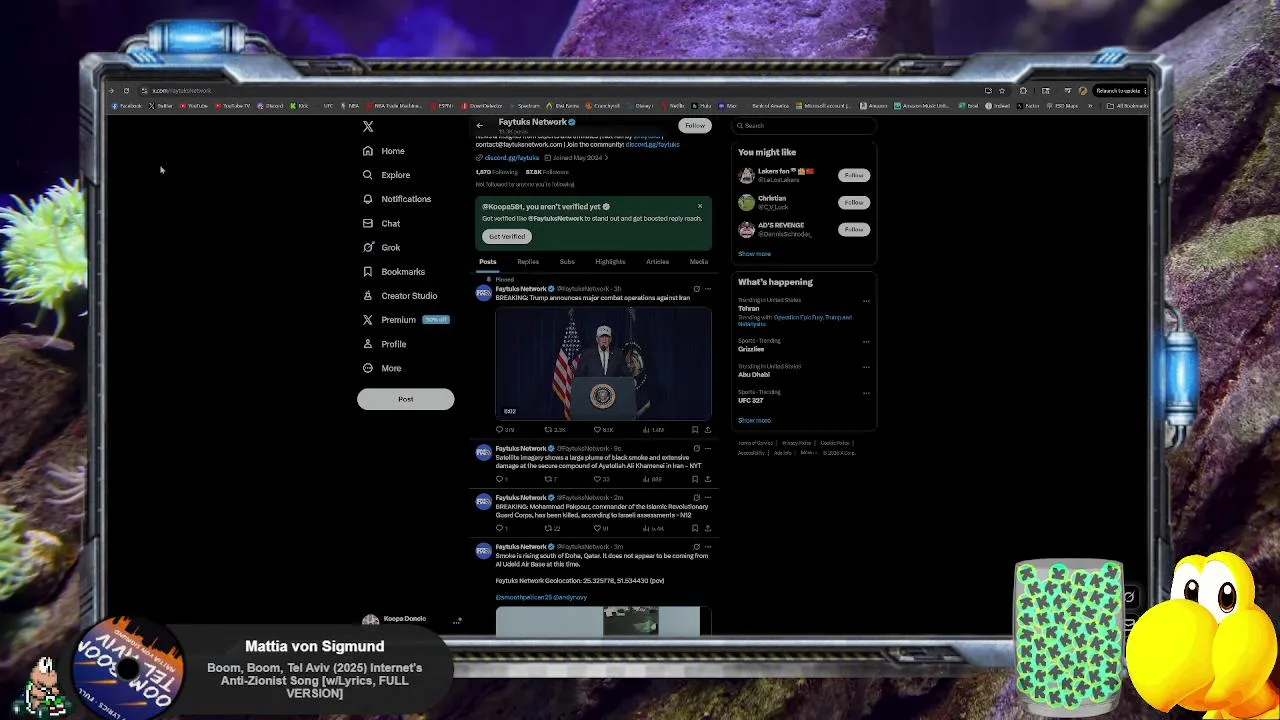Repost the pinned Trump post
Viewport: 1280px width, 720px height.
(548, 429)
